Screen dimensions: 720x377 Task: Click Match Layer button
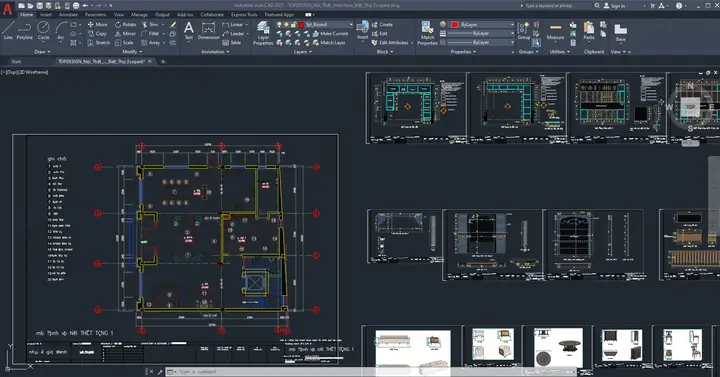click(x=329, y=43)
